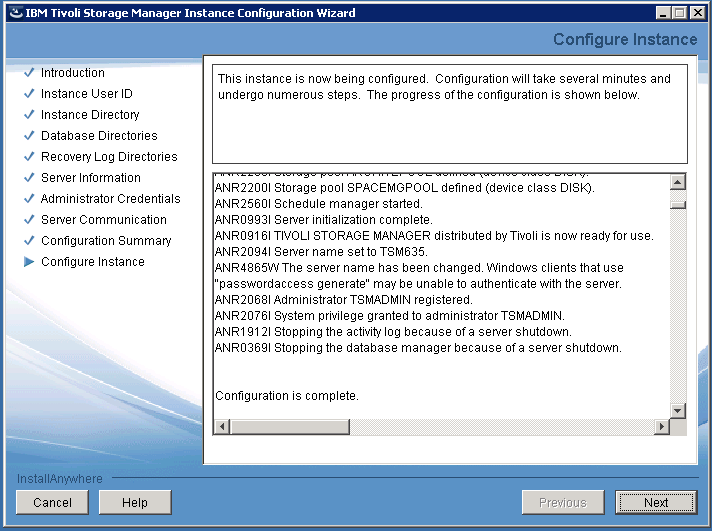Select the Server Information step
Viewport: 712px width, 531px height.
pos(91,178)
